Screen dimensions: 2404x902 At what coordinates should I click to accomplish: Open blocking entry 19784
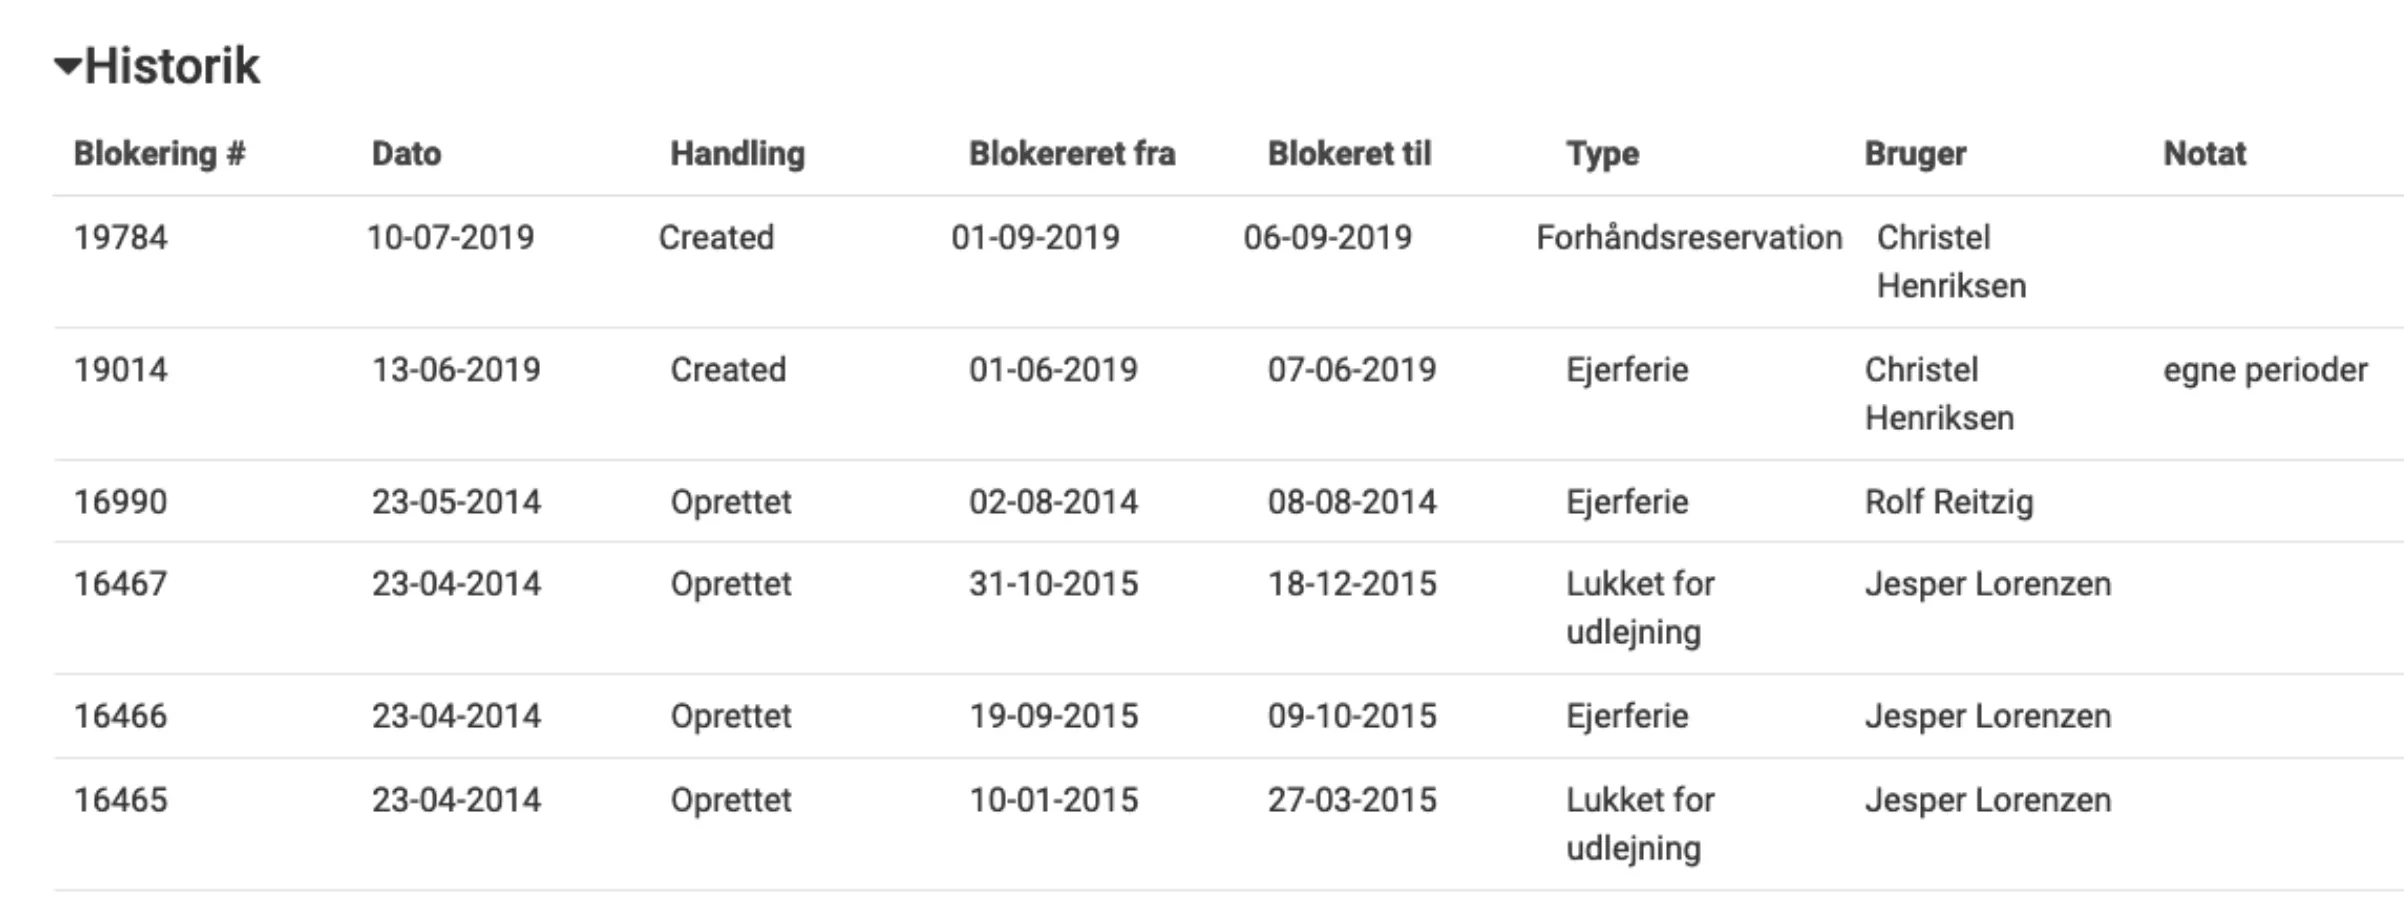[123, 237]
